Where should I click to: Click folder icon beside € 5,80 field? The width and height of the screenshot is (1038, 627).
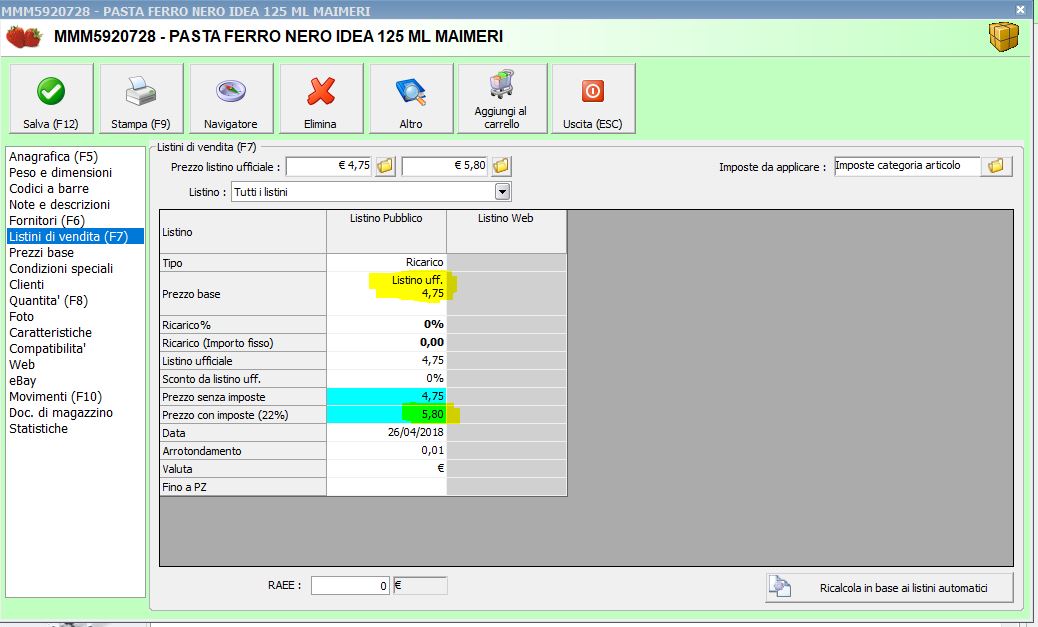501,166
